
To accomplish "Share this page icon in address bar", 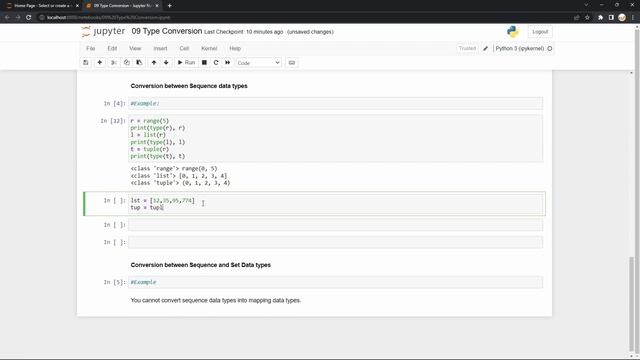I will pyautogui.click(x=577, y=18).
